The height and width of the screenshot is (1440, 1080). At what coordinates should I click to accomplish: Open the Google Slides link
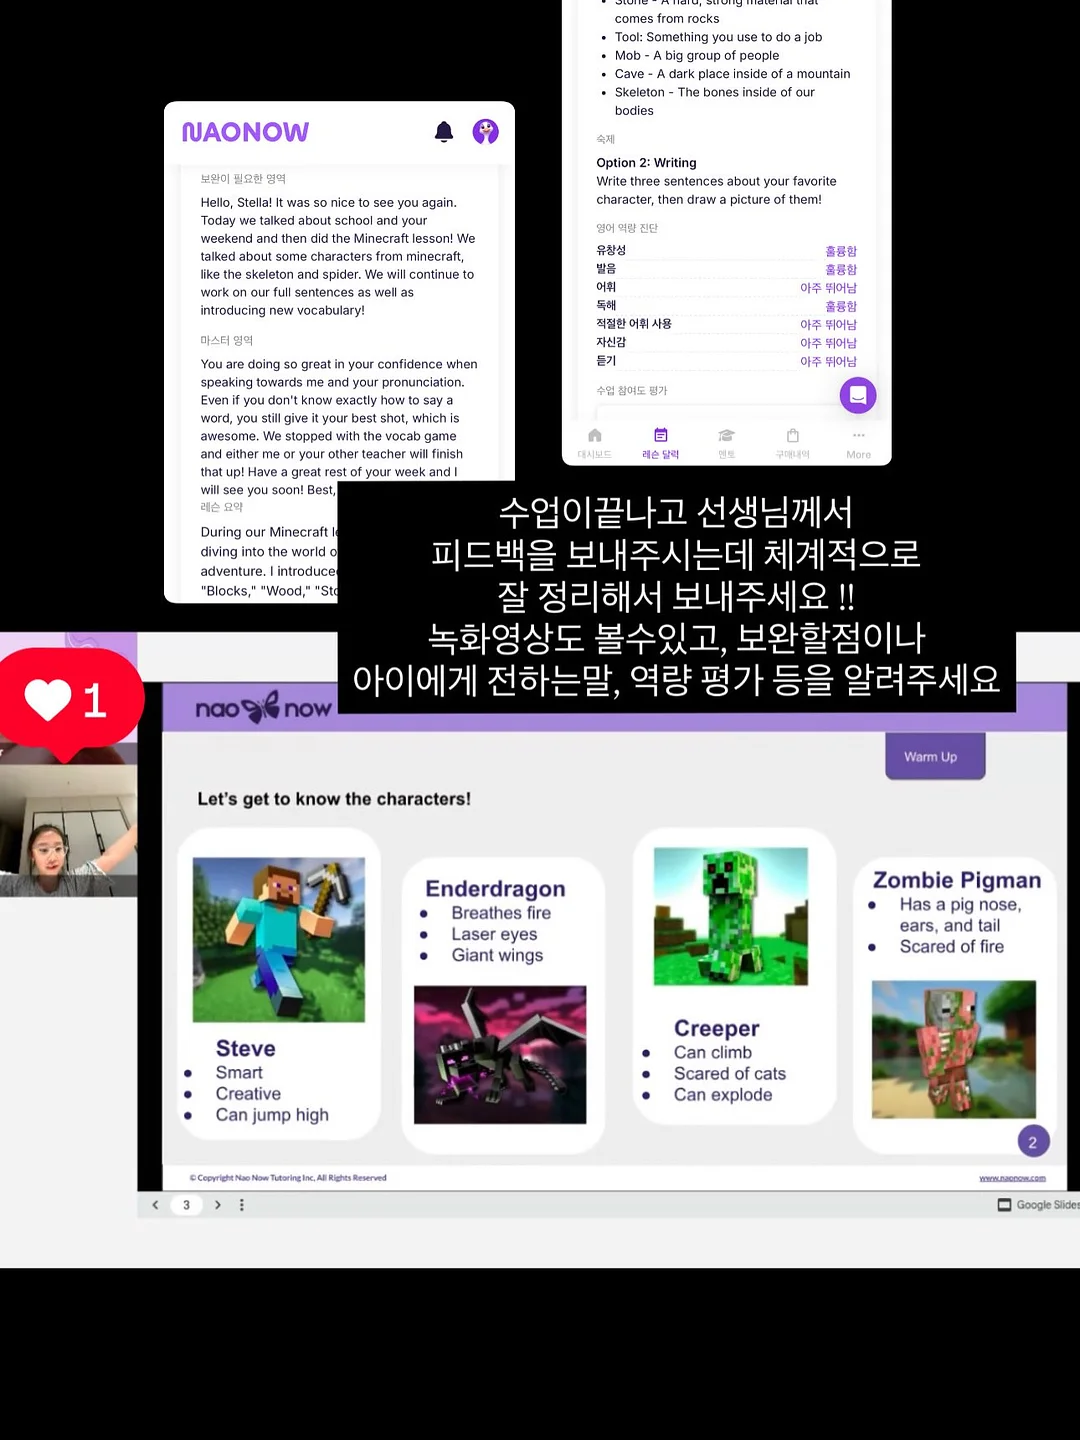click(1039, 1205)
